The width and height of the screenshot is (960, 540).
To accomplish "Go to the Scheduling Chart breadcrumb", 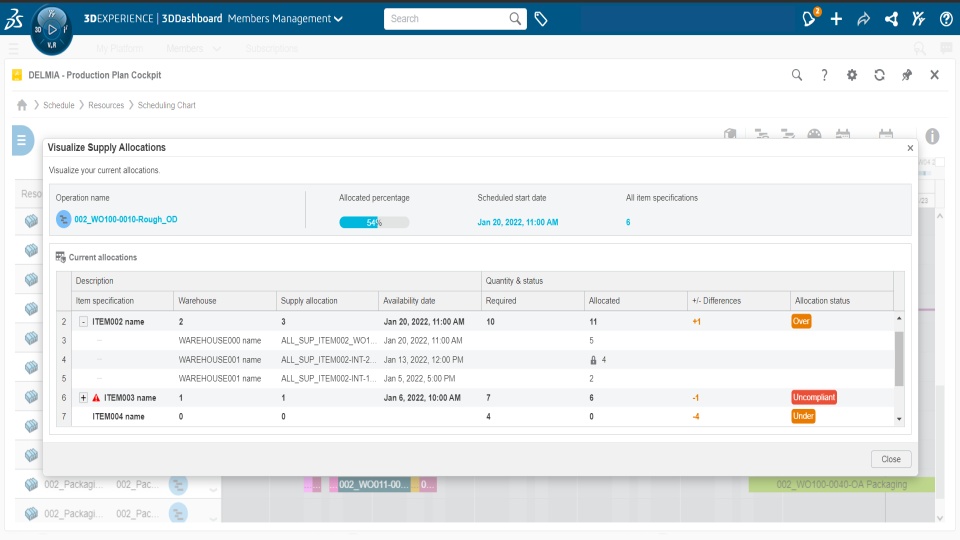I will pyautogui.click(x=167, y=105).
